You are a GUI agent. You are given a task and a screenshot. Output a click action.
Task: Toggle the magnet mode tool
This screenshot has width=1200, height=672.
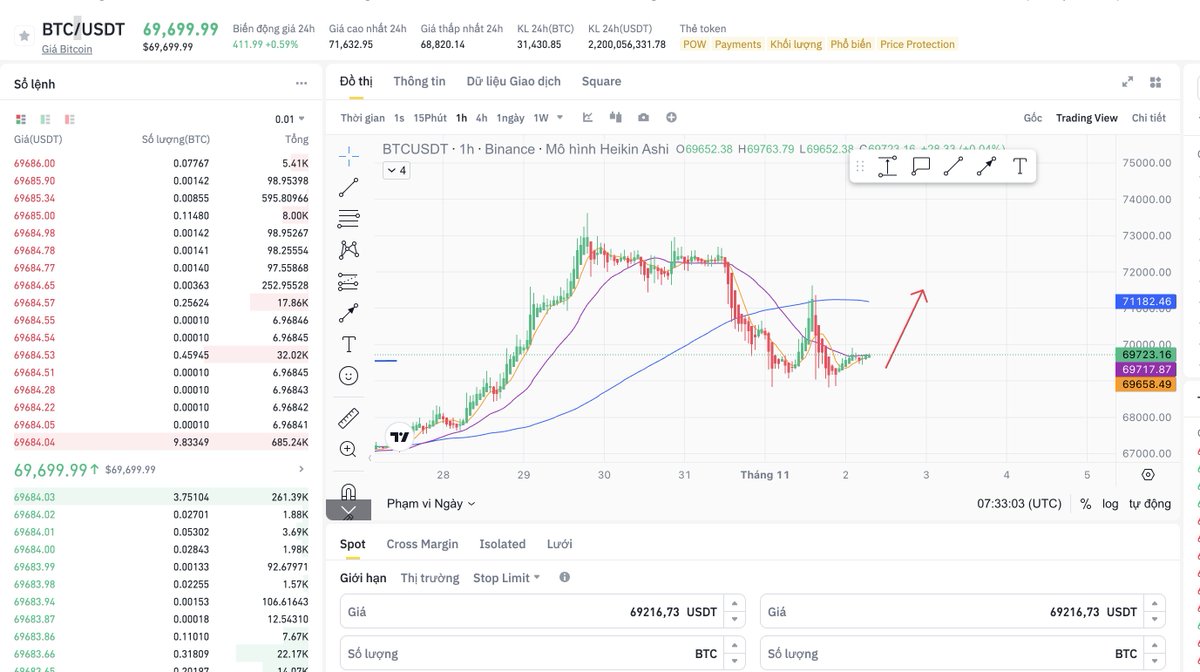348,491
